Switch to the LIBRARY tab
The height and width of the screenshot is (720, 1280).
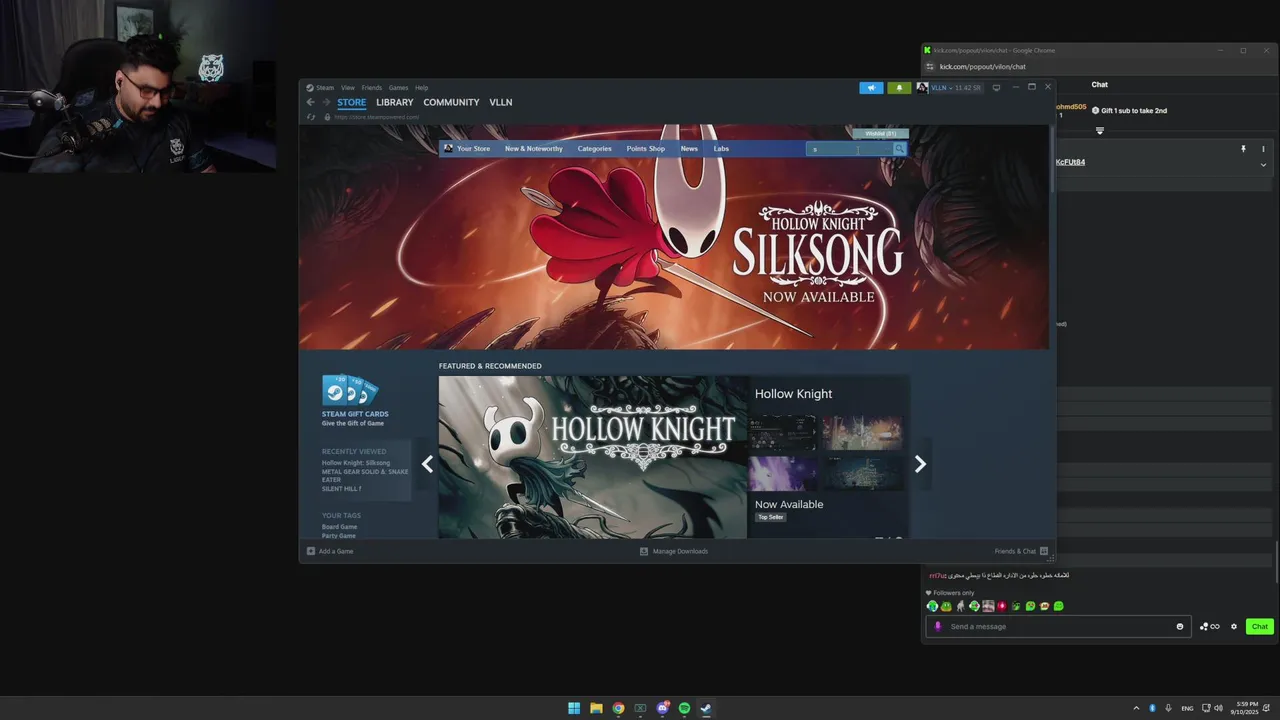pyautogui.click(x=394, y=102)
